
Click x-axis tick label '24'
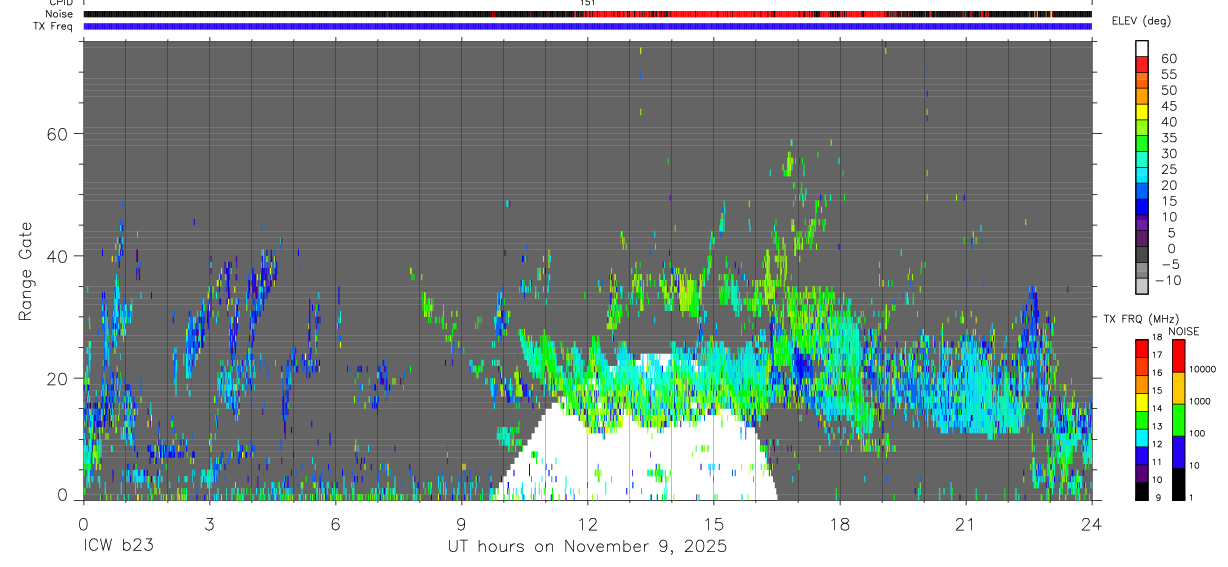tap(1092, 524)
